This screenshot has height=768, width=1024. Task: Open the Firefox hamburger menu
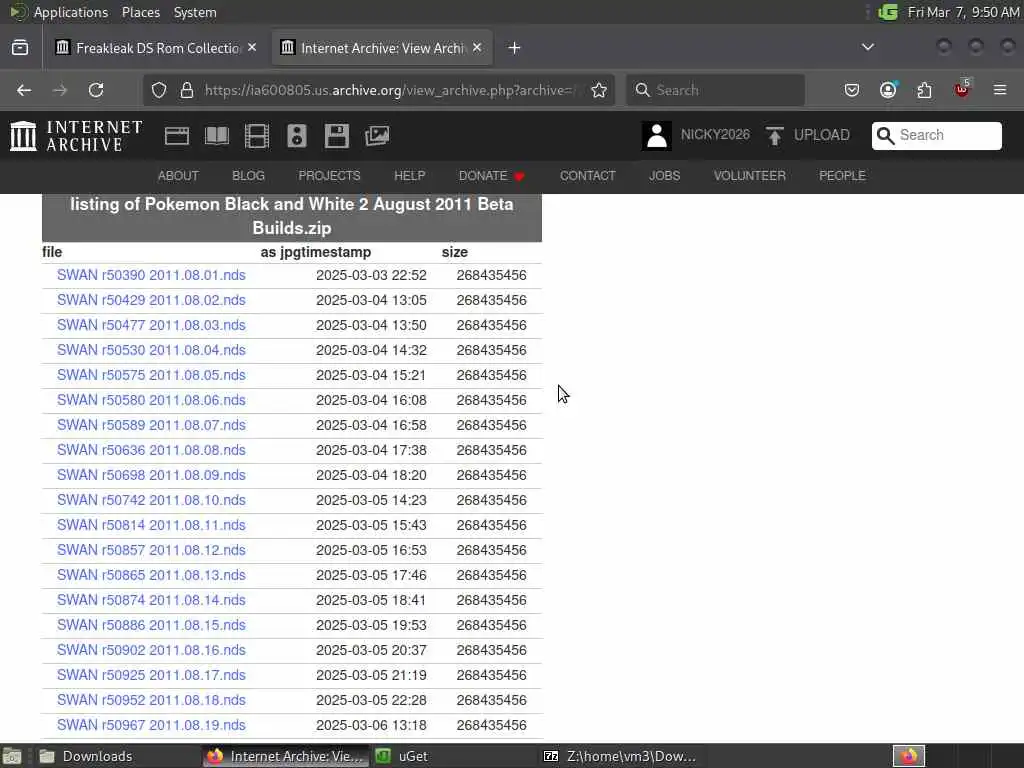[1000, 90]
